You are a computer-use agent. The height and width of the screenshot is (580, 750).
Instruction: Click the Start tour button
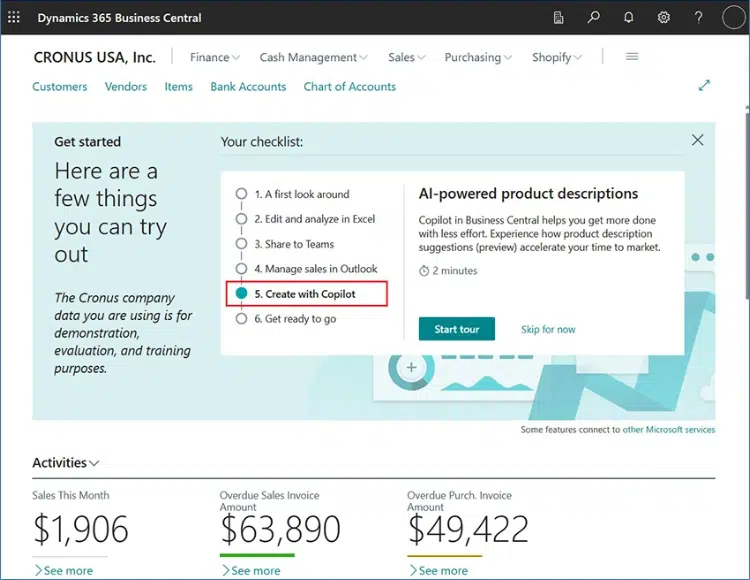(457, 329)
